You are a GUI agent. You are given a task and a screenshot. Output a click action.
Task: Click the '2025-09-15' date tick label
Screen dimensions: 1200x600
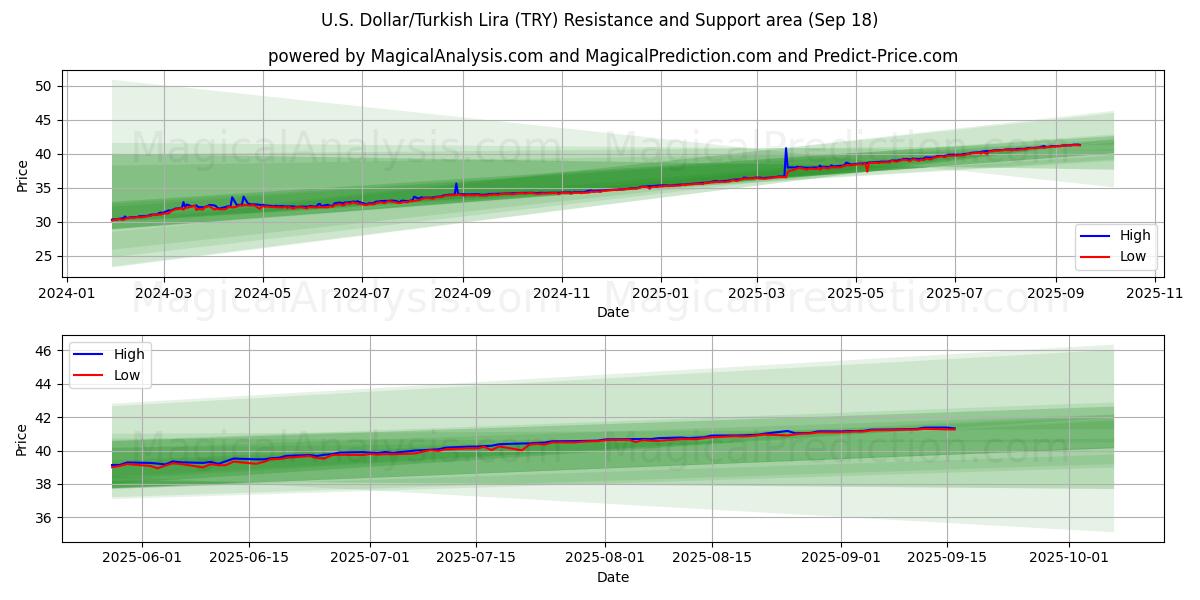tap(948, 558)
